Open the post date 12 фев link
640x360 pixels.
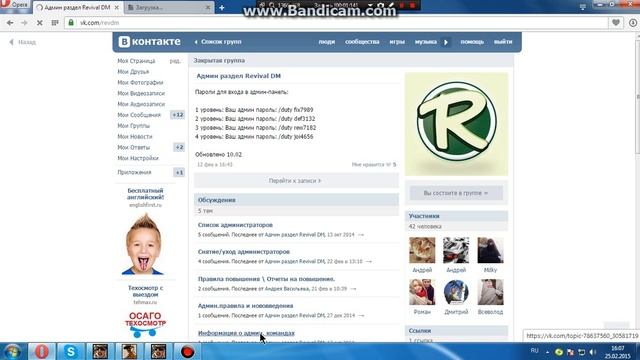pos(215,164)
